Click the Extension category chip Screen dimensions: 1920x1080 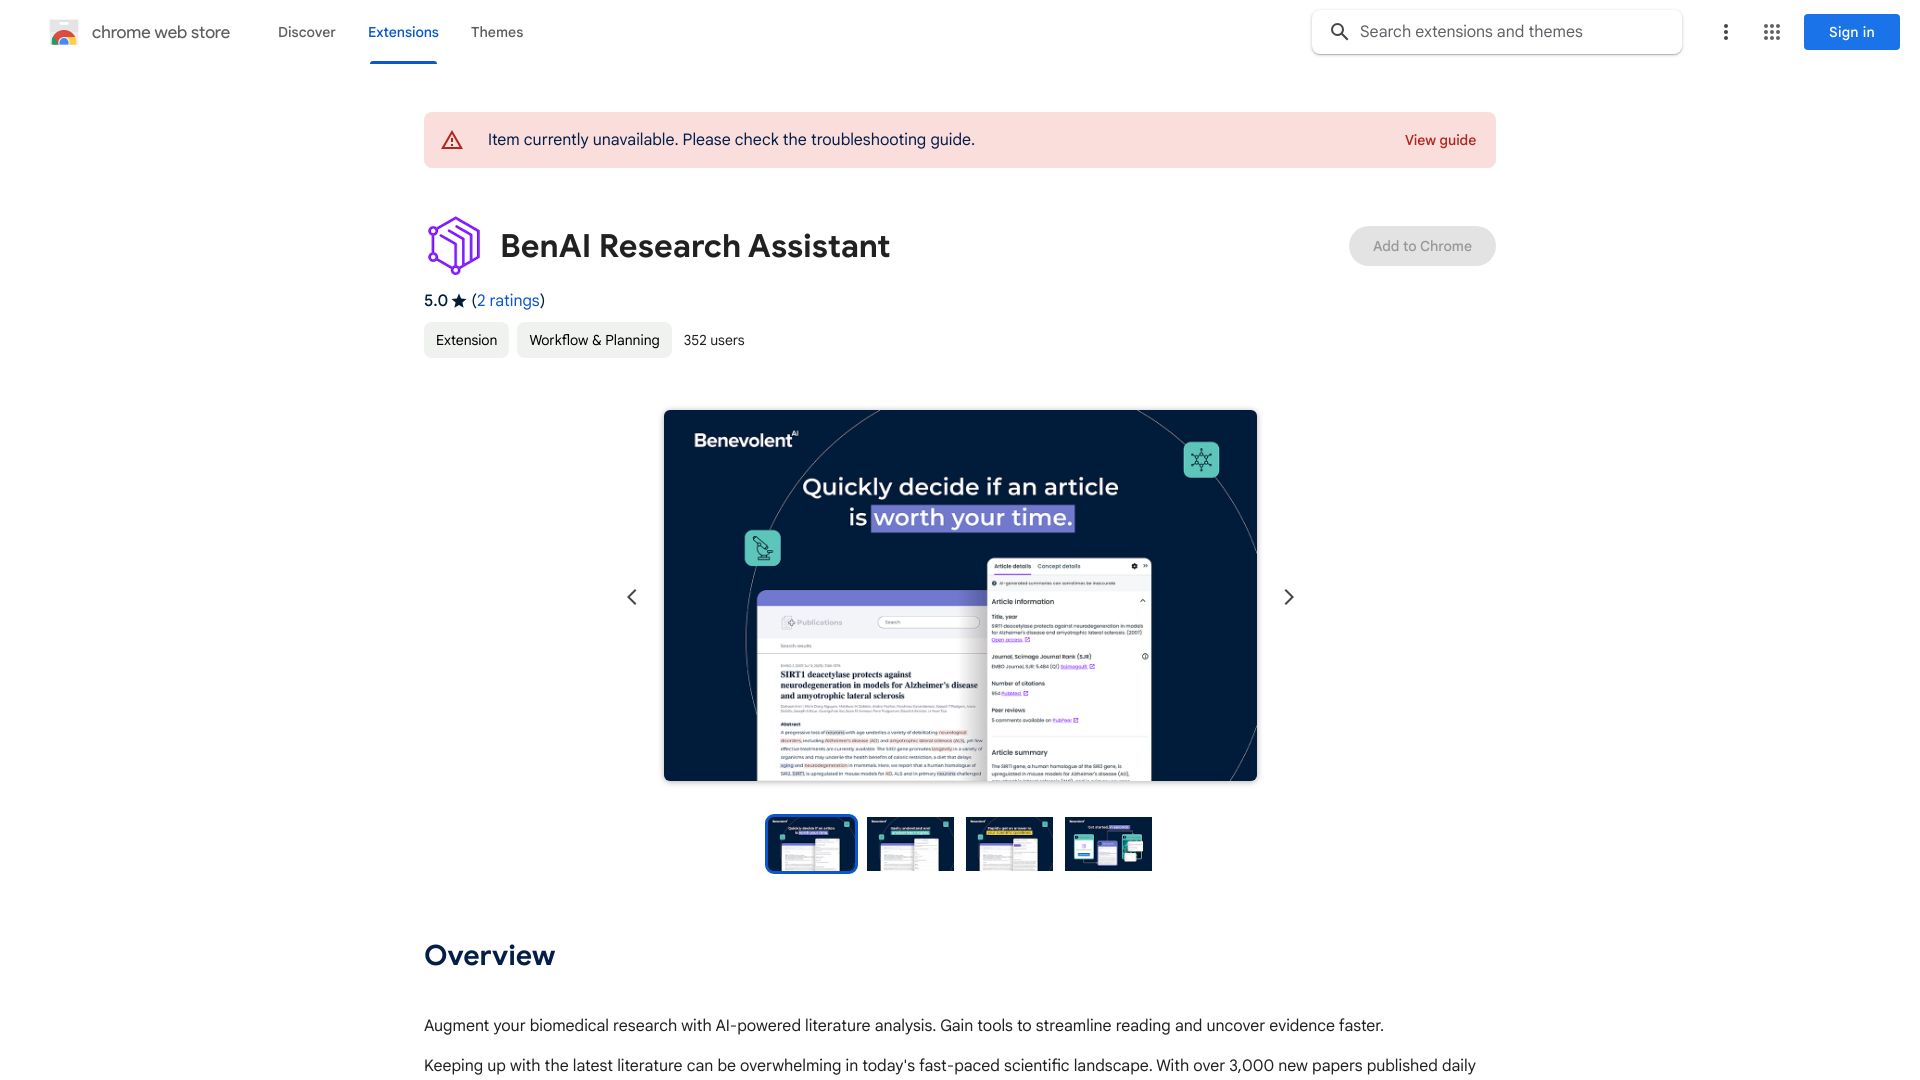(466, 340)
